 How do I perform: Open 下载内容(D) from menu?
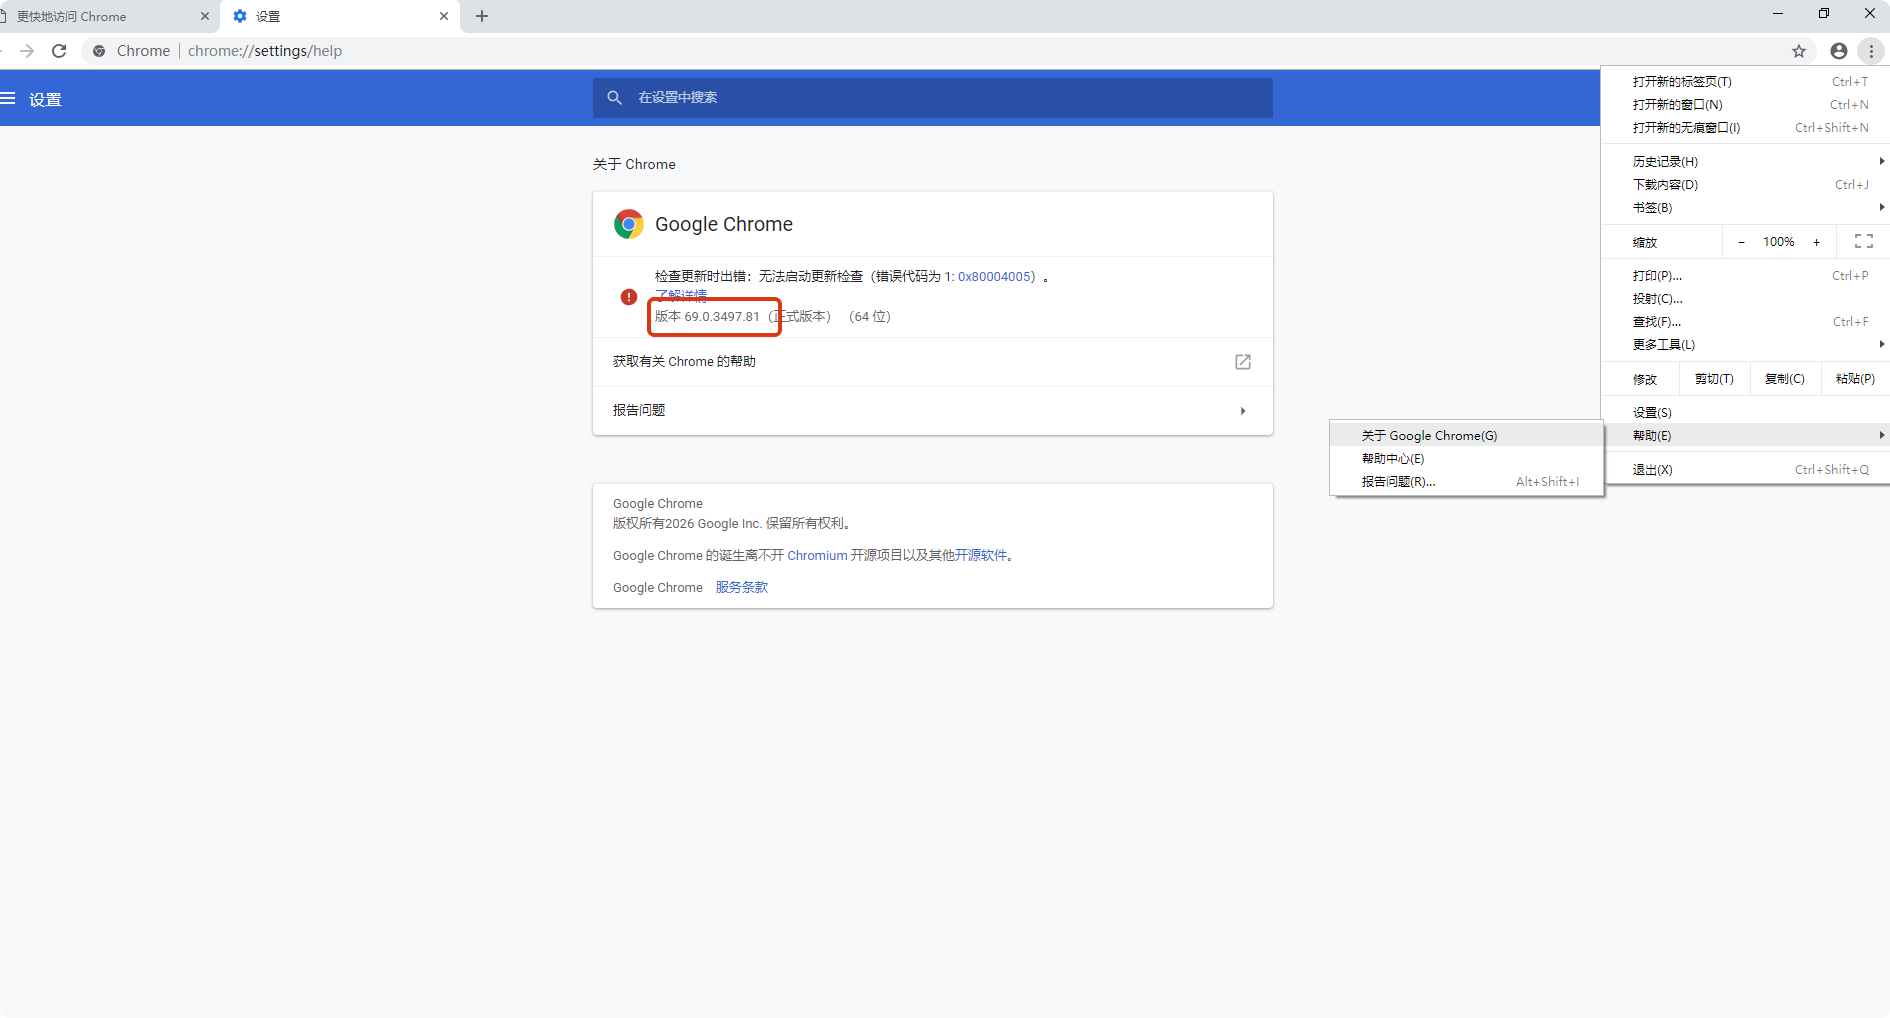point(1745,184)
